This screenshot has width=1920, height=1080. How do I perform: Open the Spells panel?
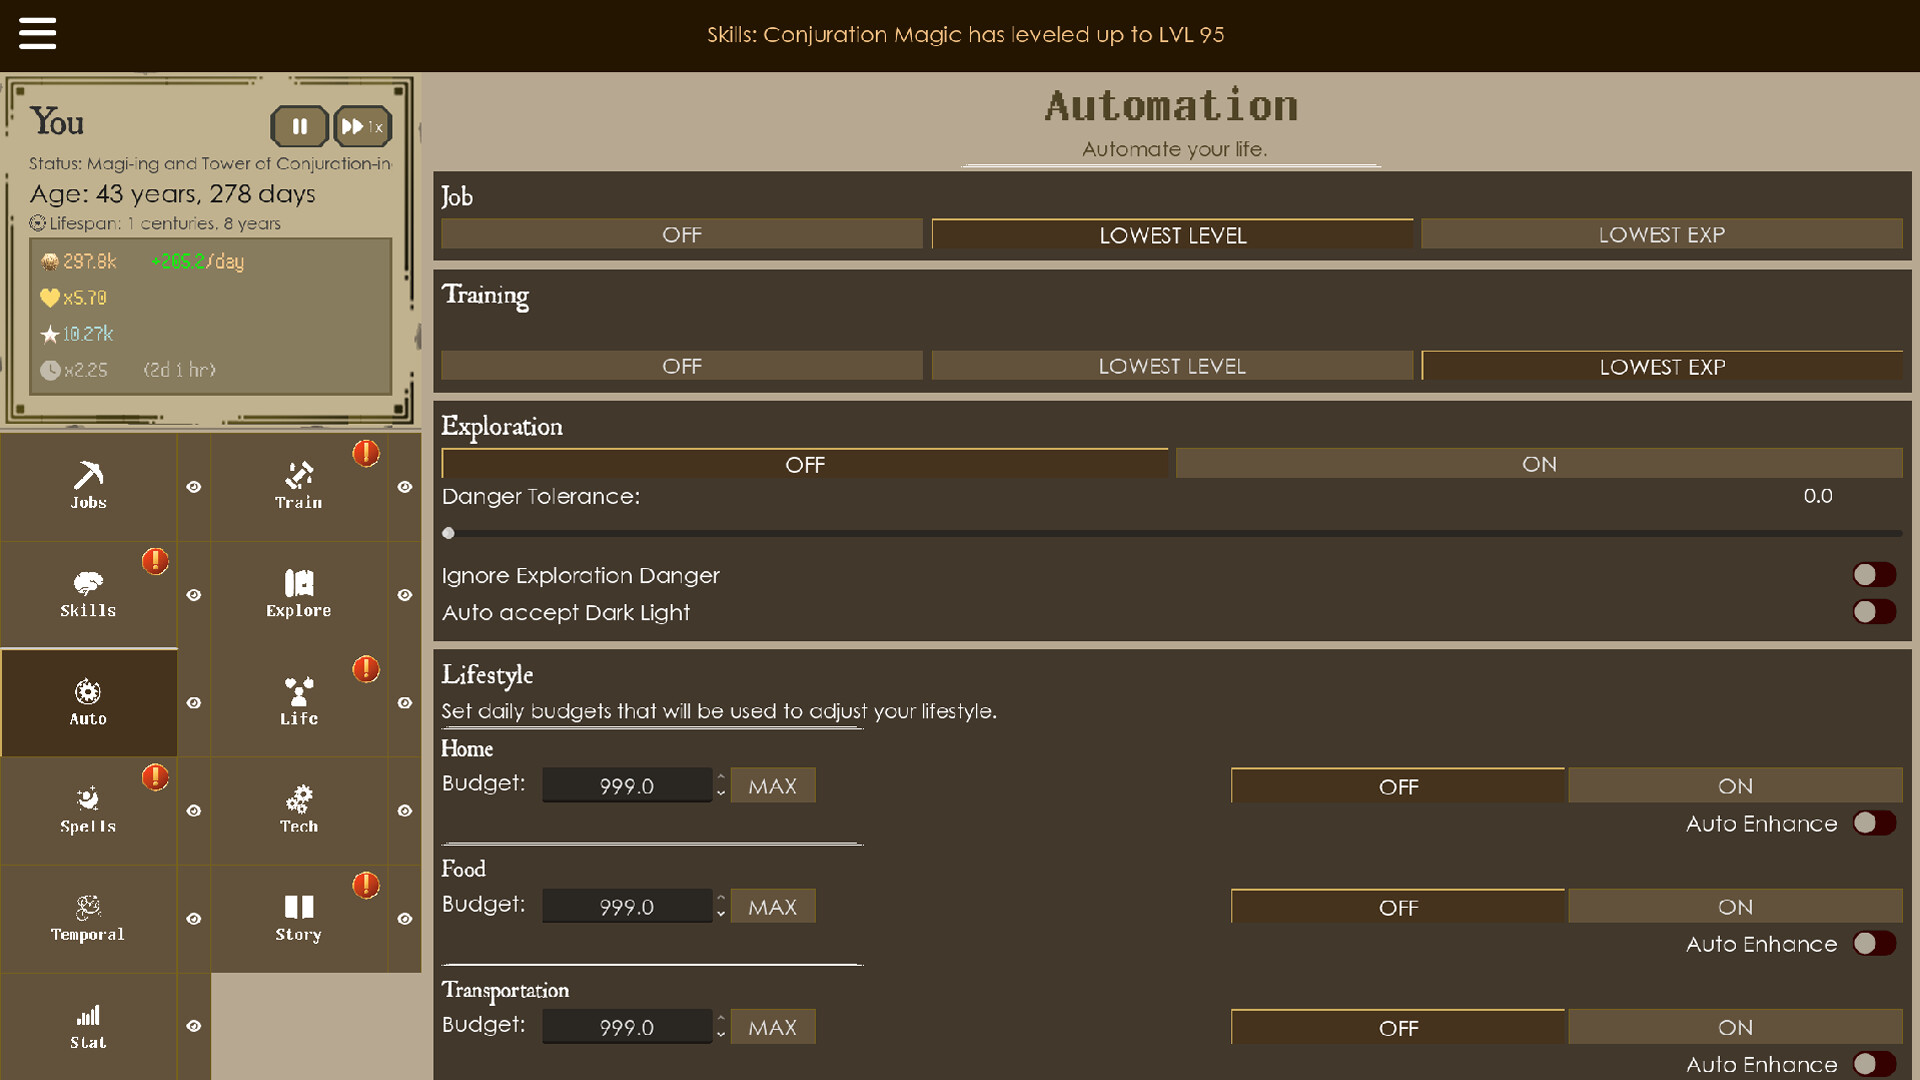(x=87, y=811)
